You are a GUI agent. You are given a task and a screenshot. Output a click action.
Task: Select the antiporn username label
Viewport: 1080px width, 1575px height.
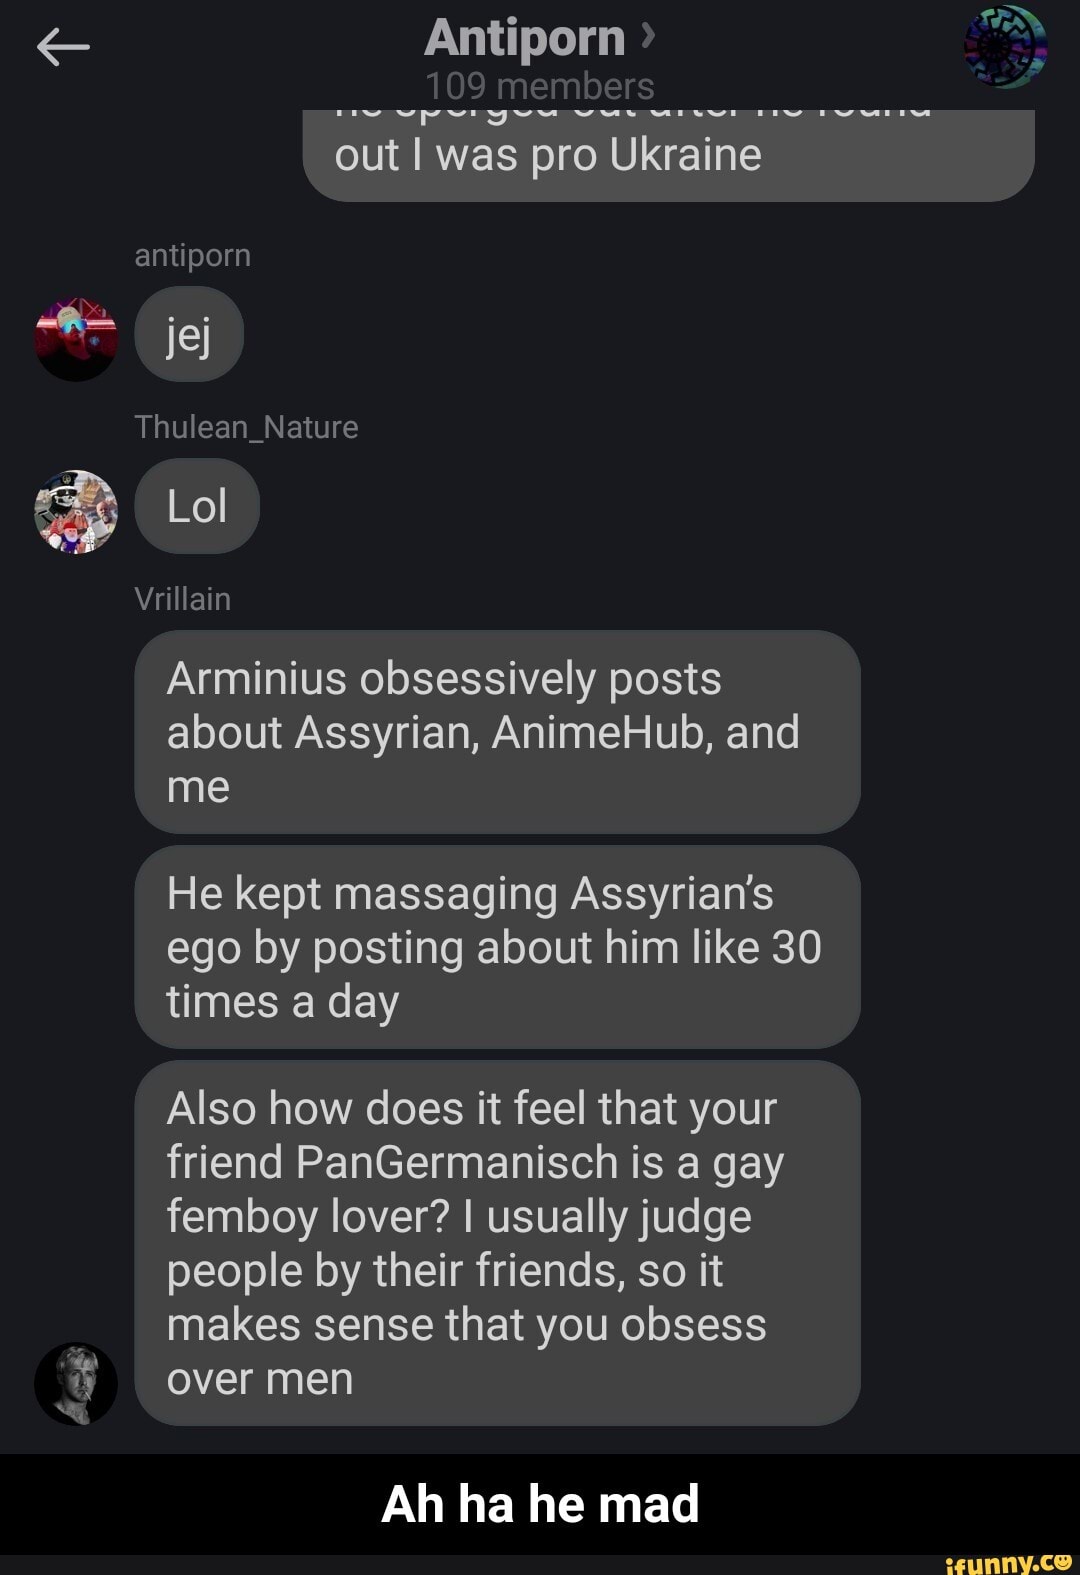tap(192, 255)
